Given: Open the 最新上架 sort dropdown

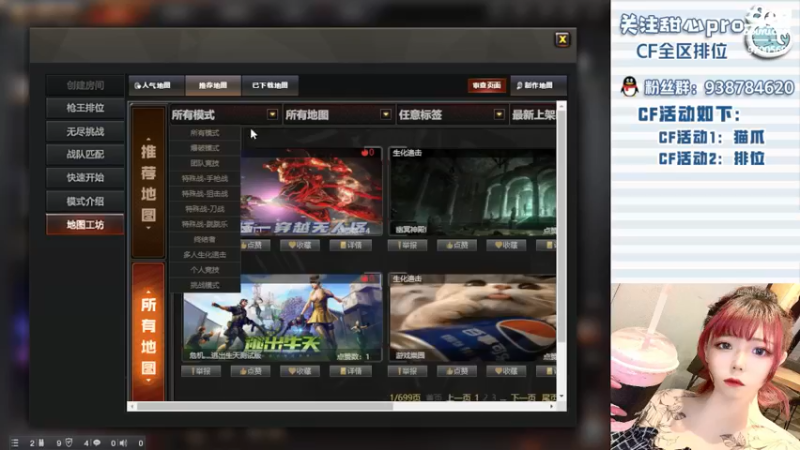Looking at the screenshot, I should click(534, 115).
